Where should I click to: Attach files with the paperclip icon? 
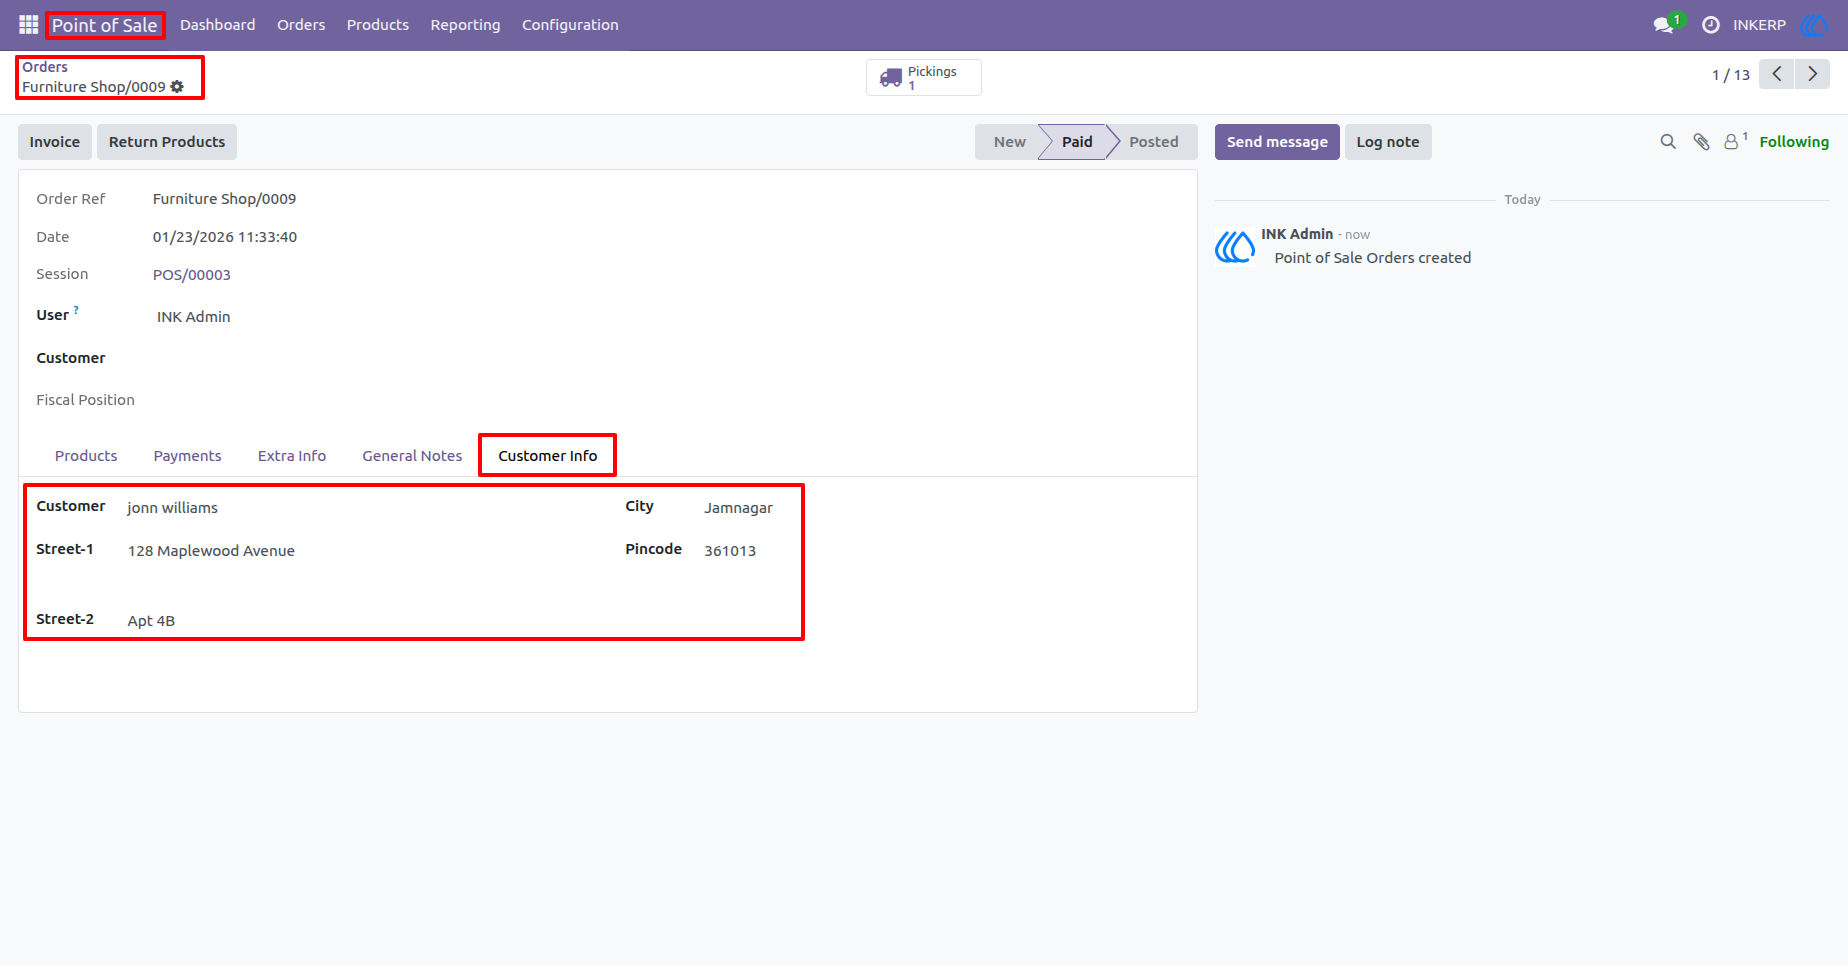[x=1701, y=142]
